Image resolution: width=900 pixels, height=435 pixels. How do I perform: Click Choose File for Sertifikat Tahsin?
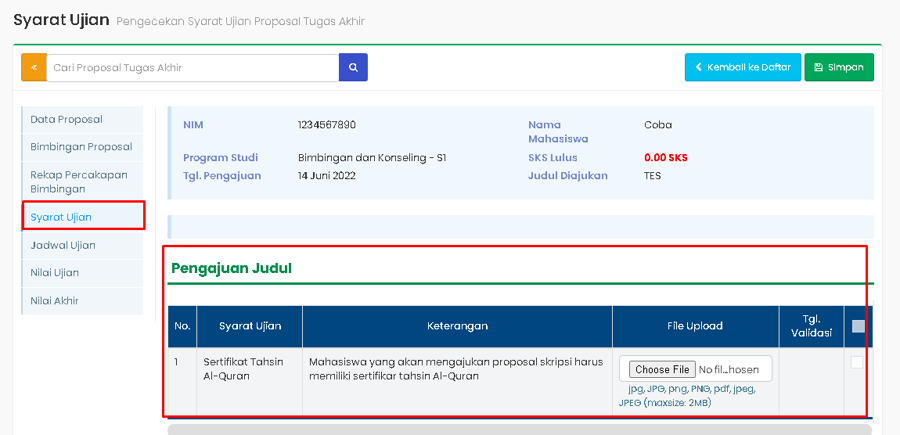click(661, 369)
